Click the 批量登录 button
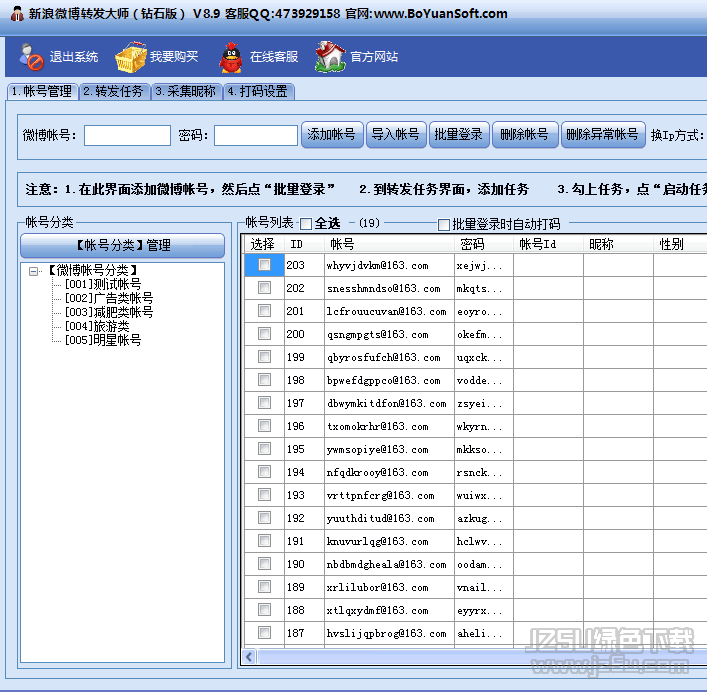The image size is (707, 692). coord(459,134)
